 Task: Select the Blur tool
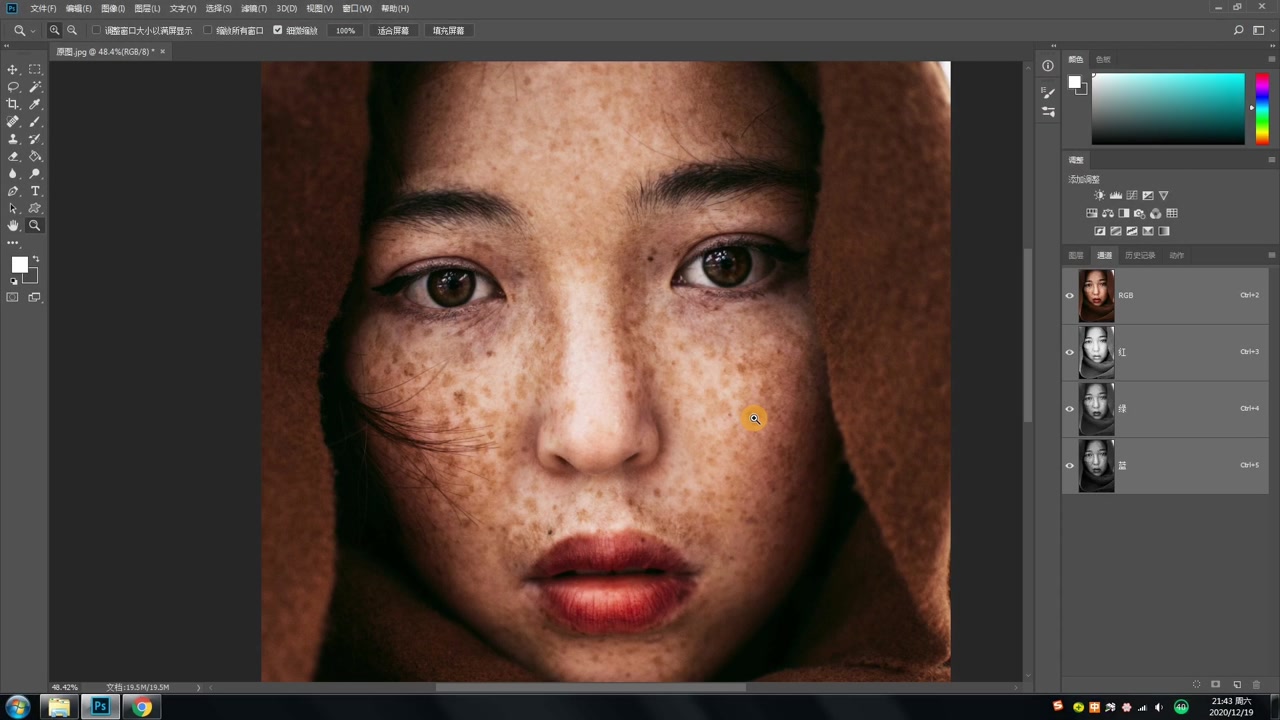13,174
